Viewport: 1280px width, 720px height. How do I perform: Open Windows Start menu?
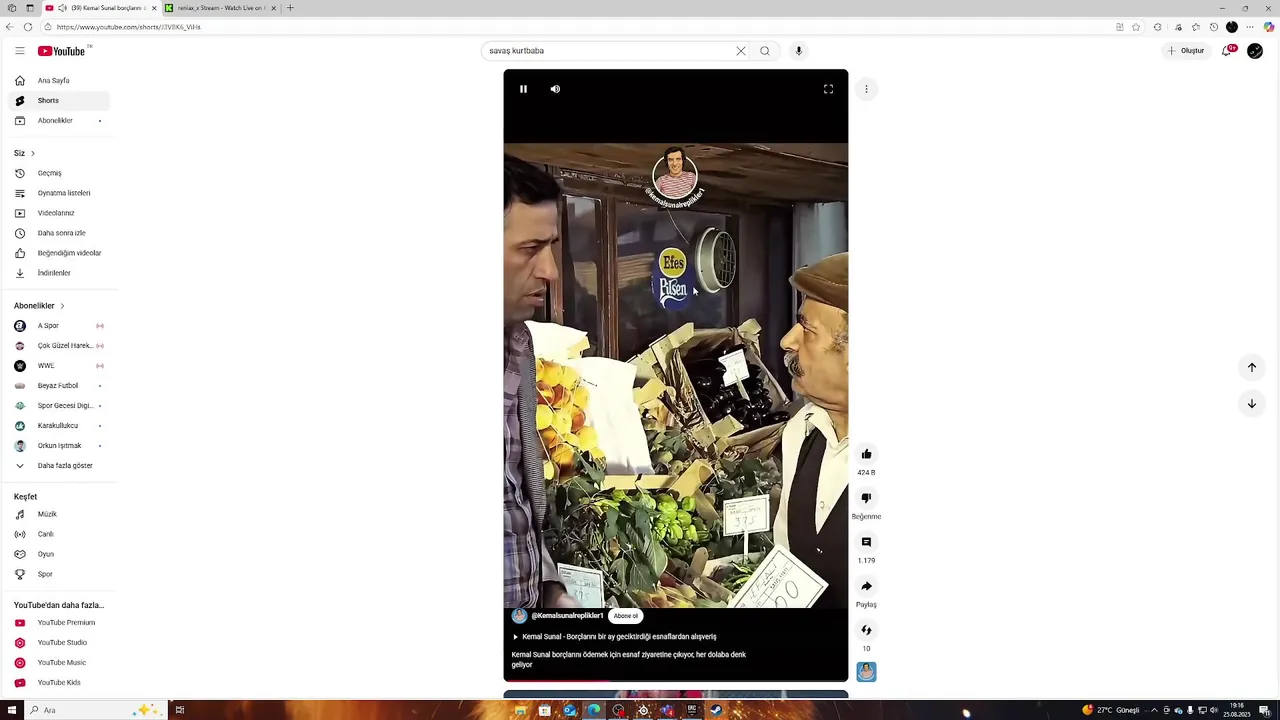[x=12, y=710]
